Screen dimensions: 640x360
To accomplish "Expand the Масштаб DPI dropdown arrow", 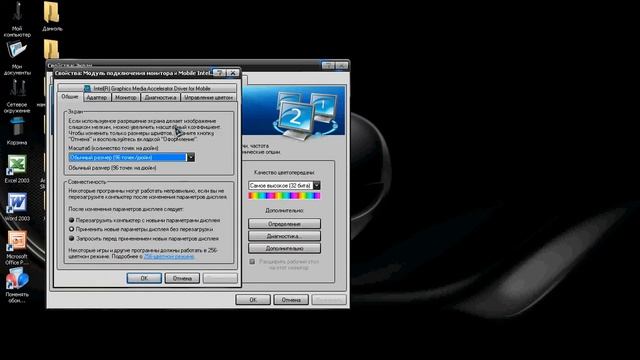I will 191,158.
